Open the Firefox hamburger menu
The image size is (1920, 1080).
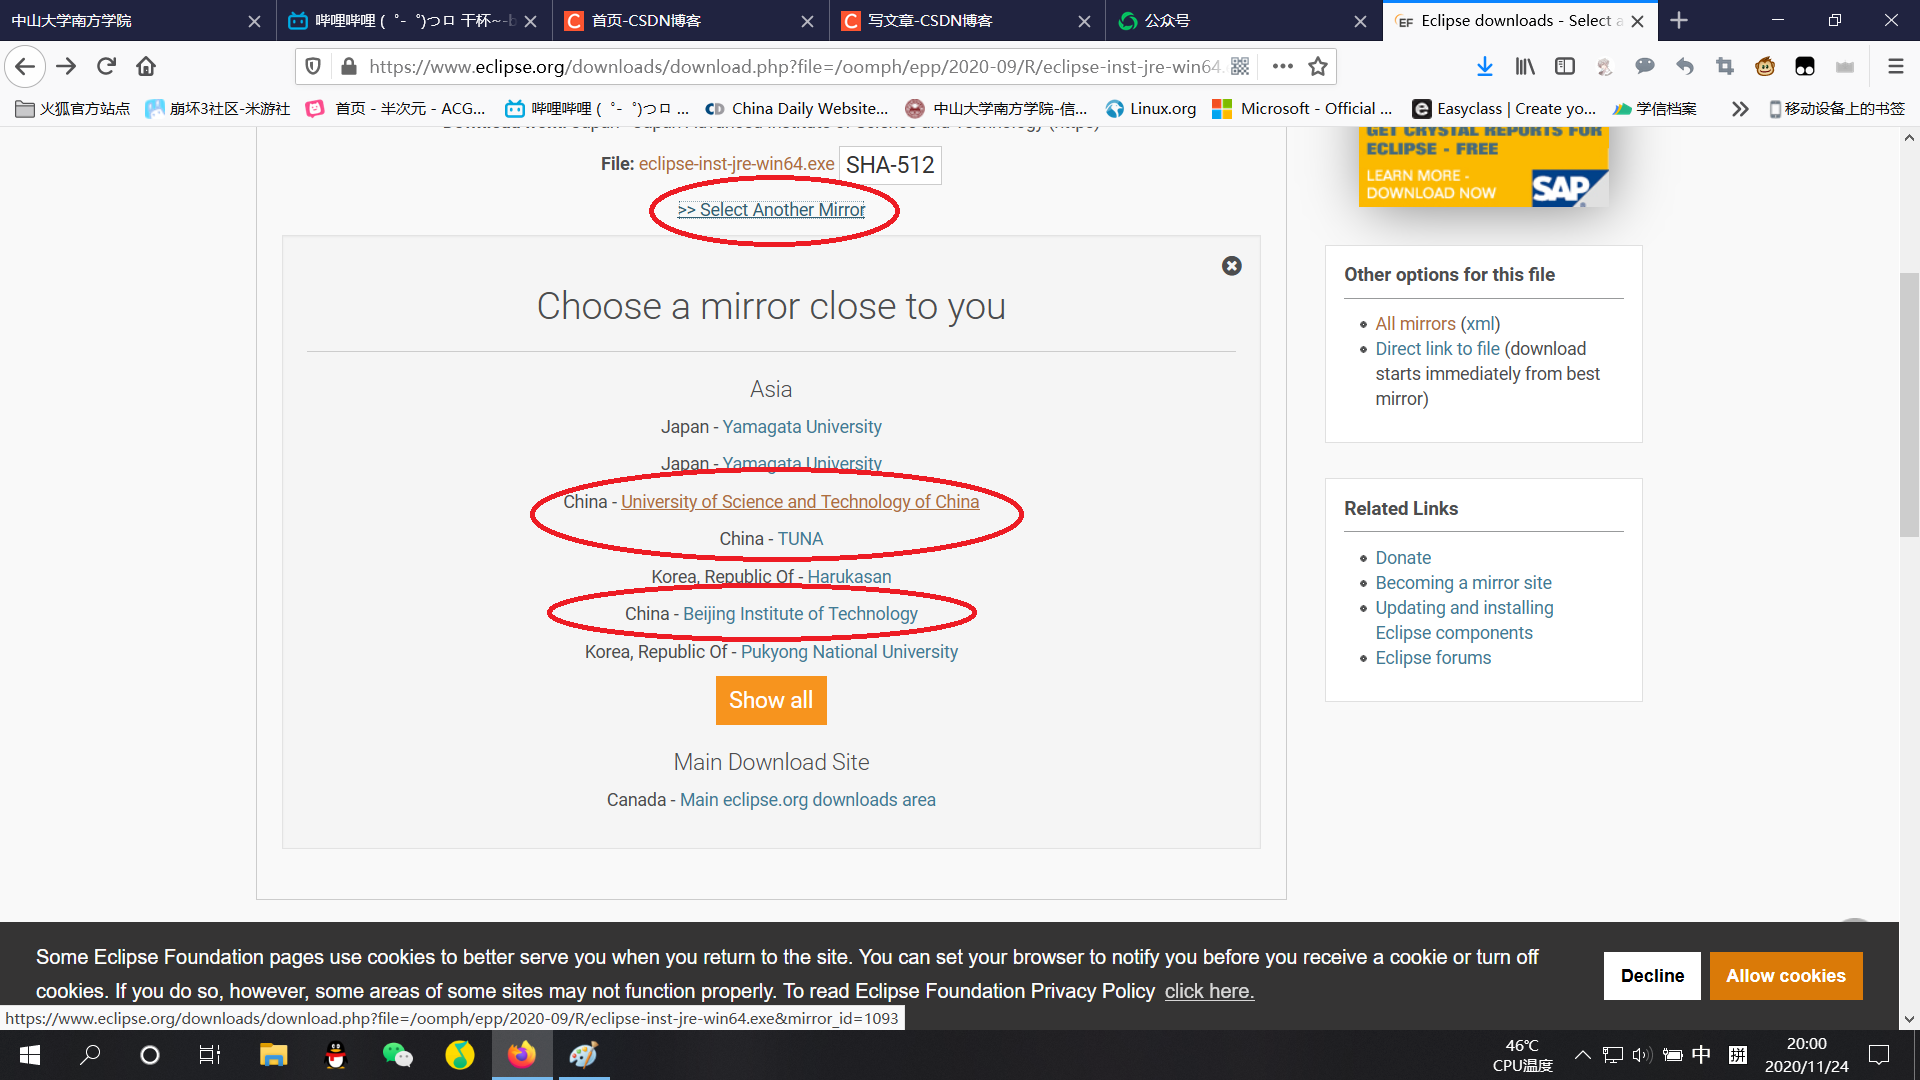[1895, 66]
